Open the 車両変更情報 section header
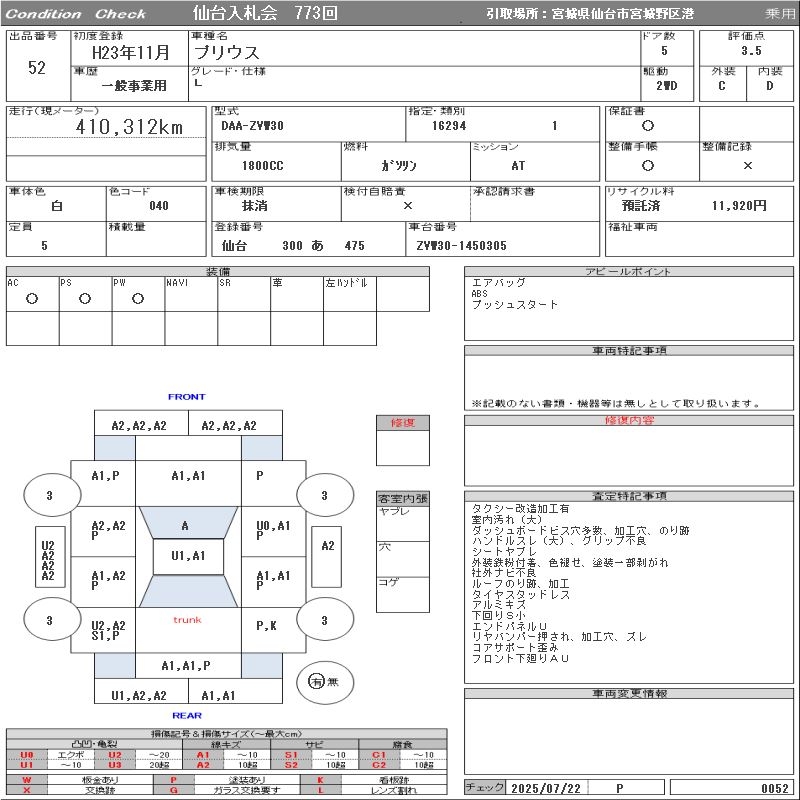The width and height of the screenshot is (800, 800). click(629, 693)
